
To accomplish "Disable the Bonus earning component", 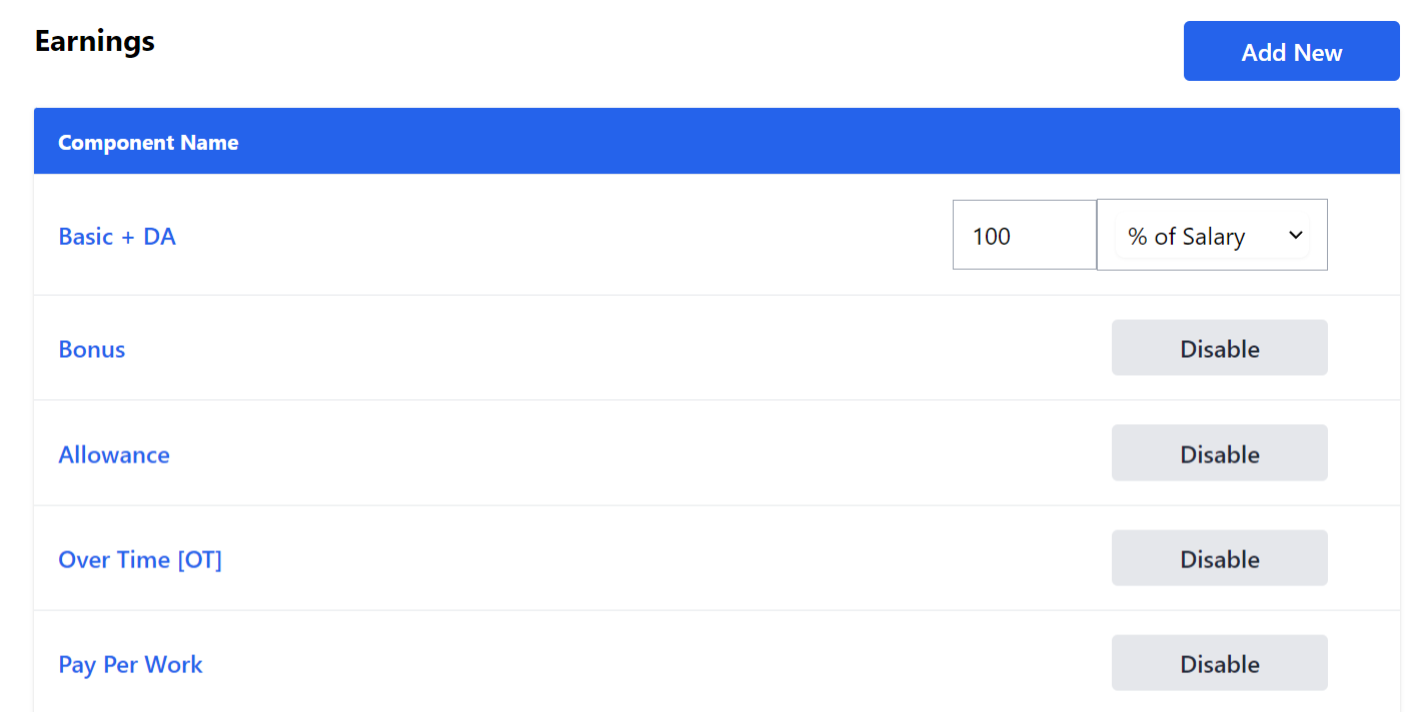I will (x=1219, y=349).
